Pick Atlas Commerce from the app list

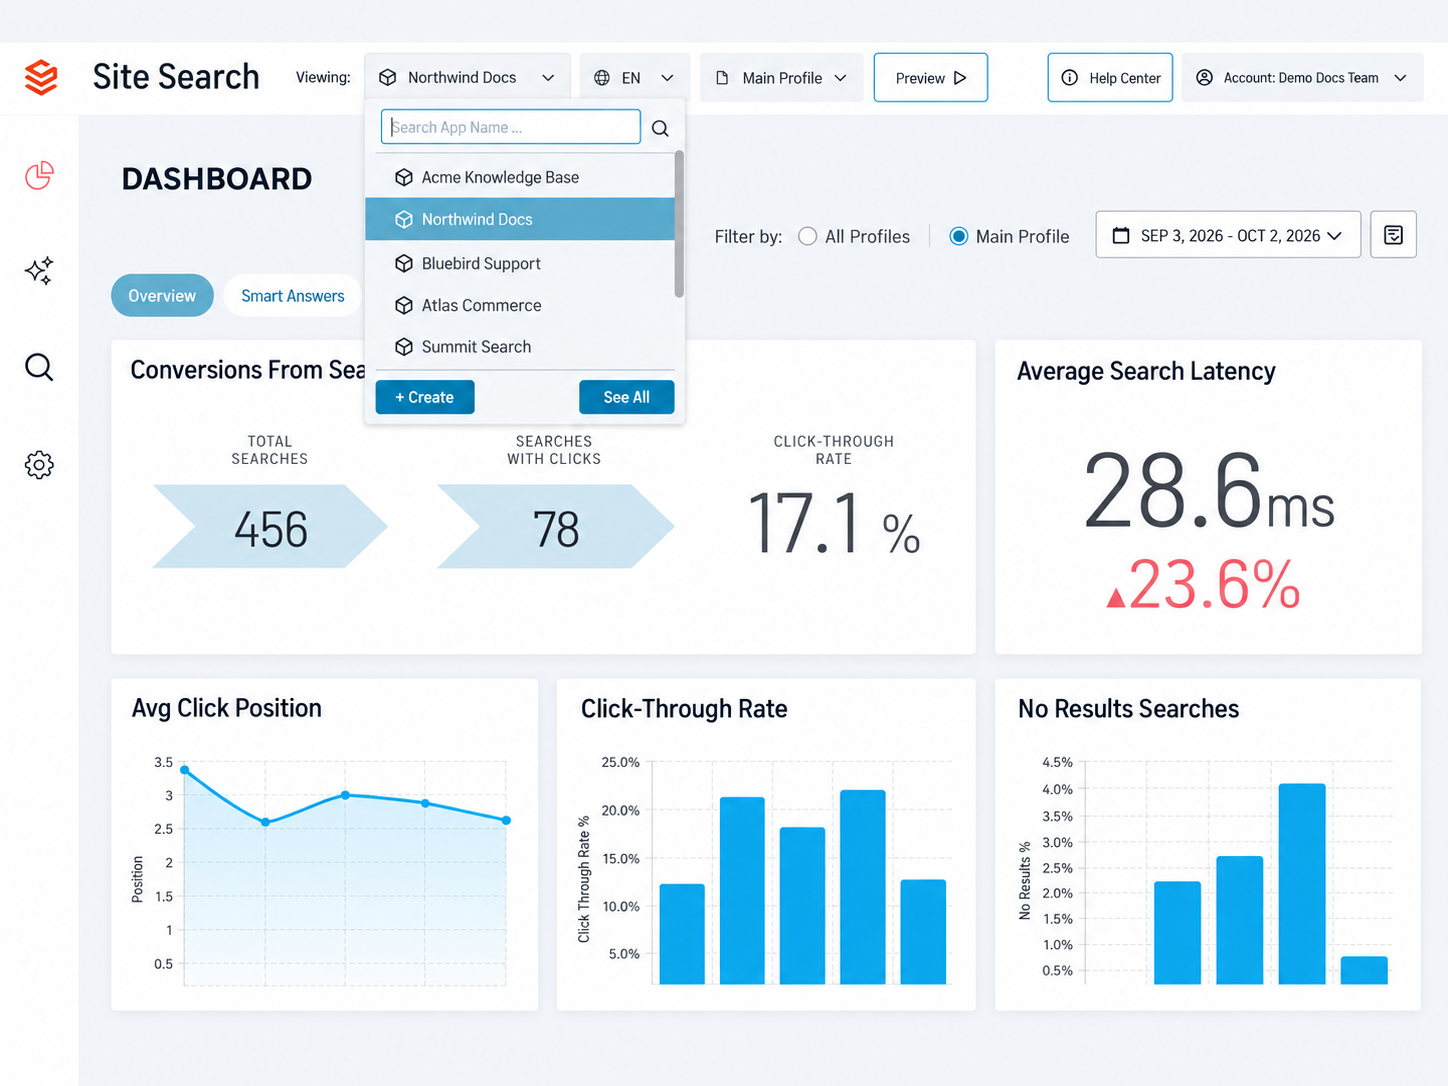click(x=520, y=305)
